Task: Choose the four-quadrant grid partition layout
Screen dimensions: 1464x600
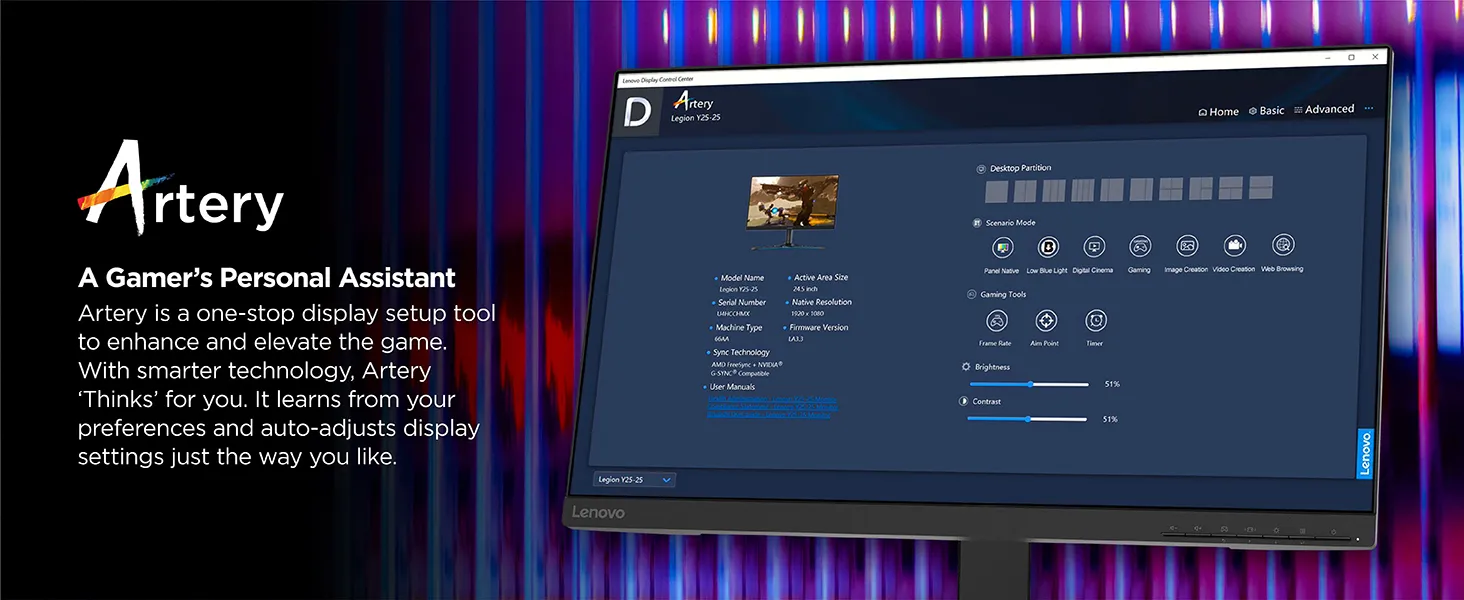Action: (1171, 188)
